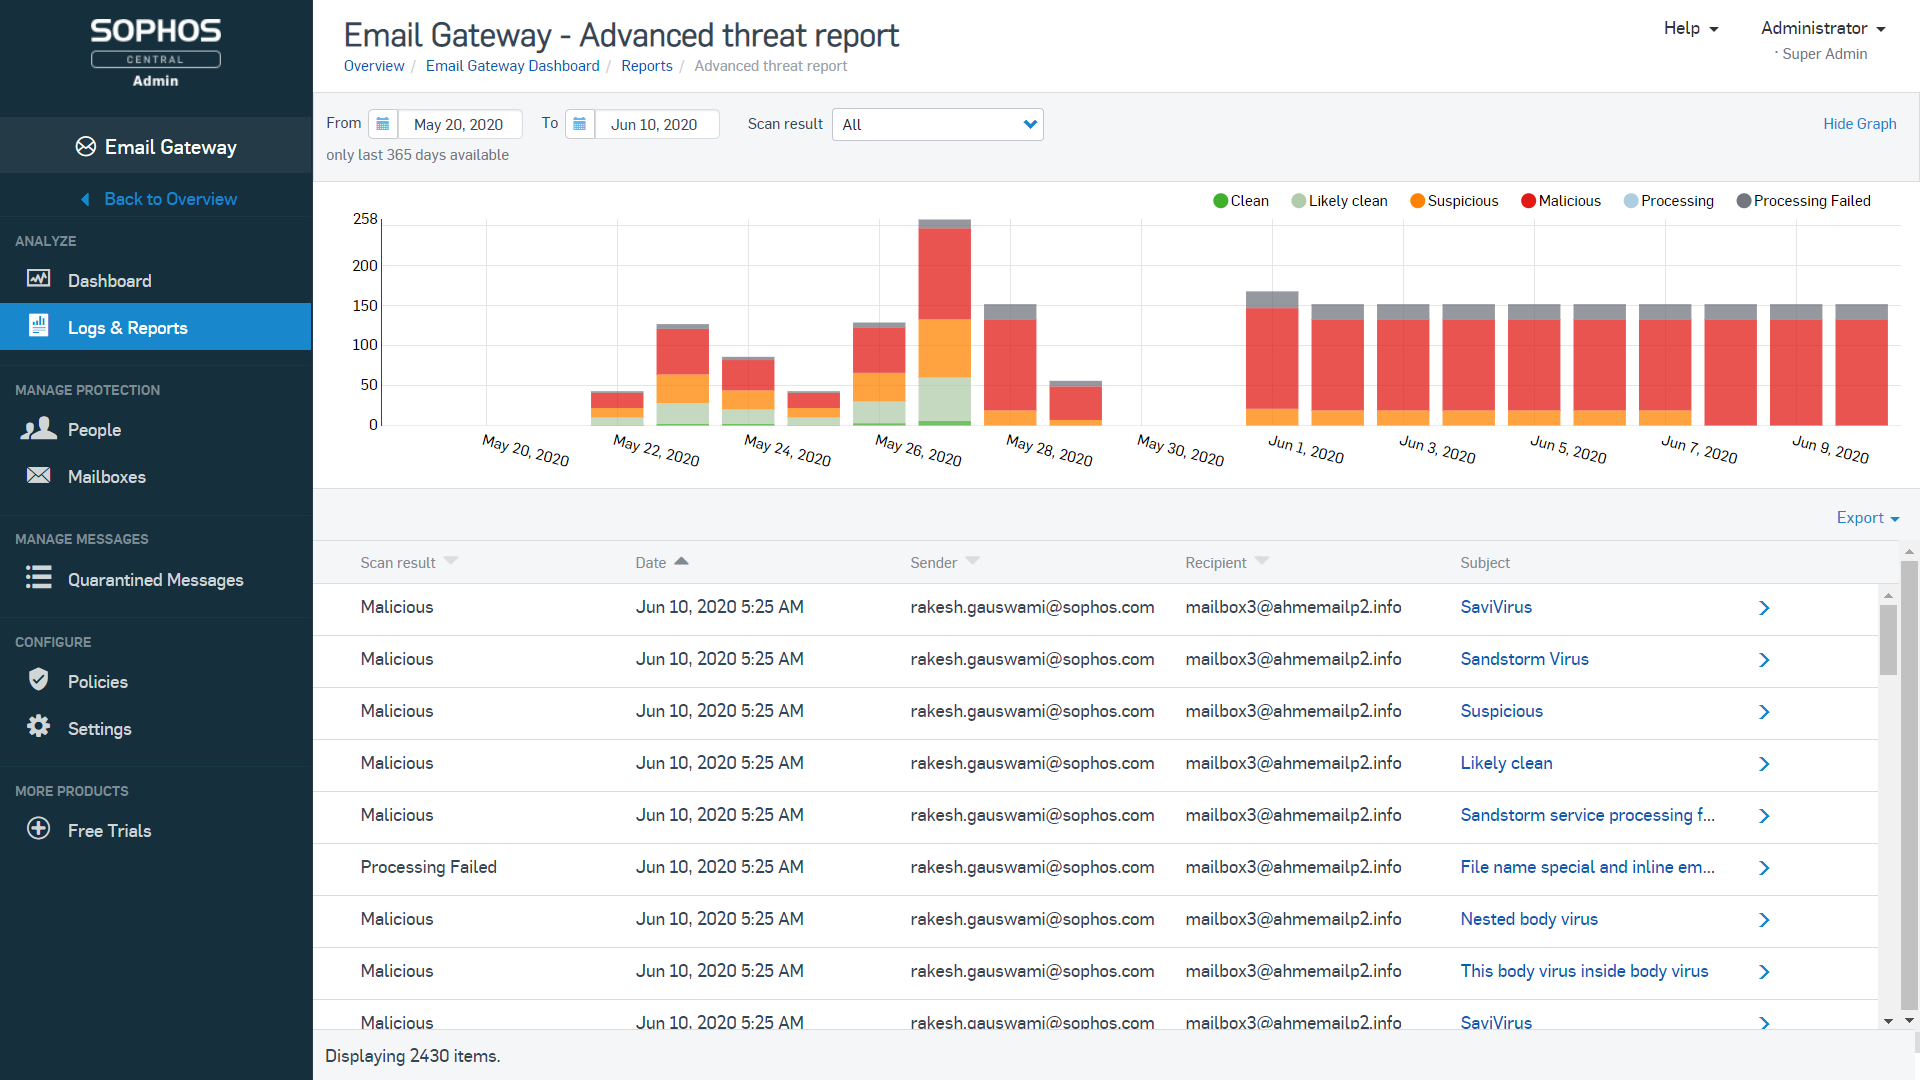Toggle the Processing Failed legend series
The width and height of the screenshot is (1920, 1080).
click(1803, 201)
